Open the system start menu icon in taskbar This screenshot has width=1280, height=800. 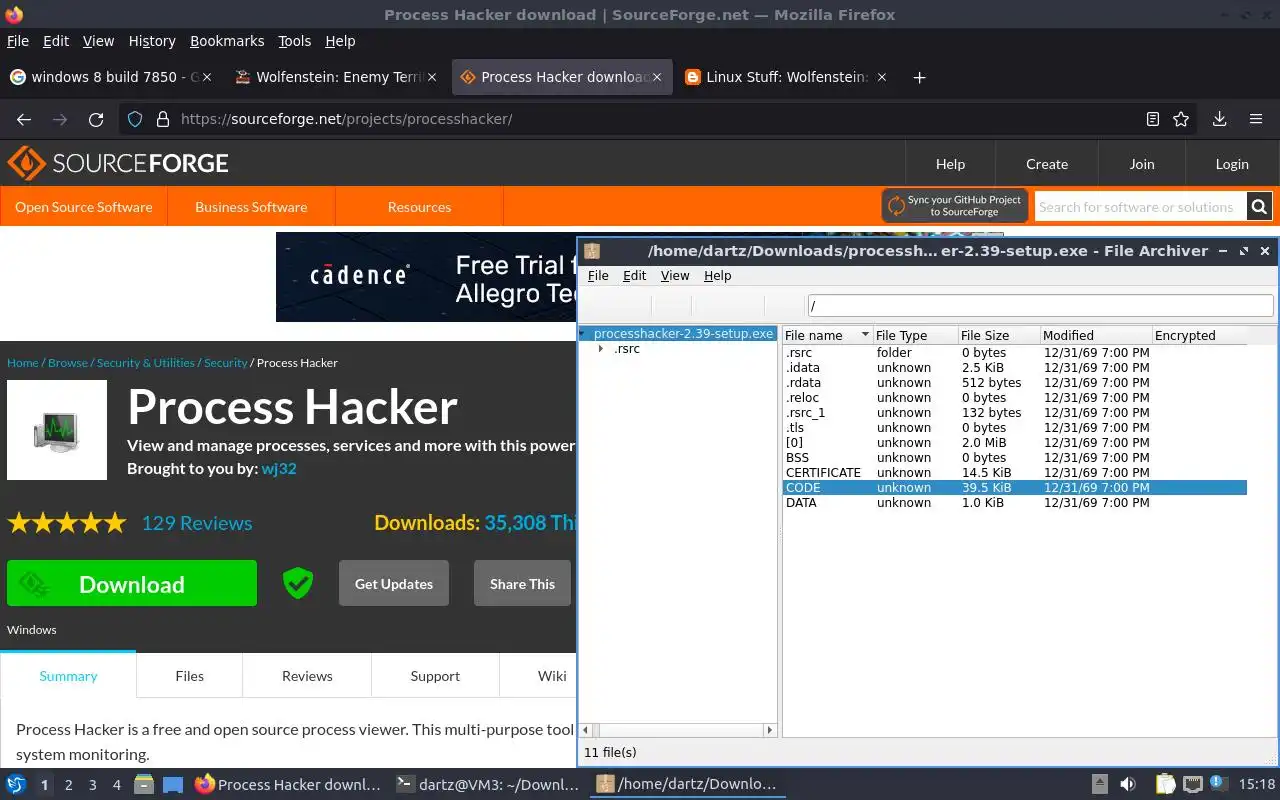click(x=16, y=785)
